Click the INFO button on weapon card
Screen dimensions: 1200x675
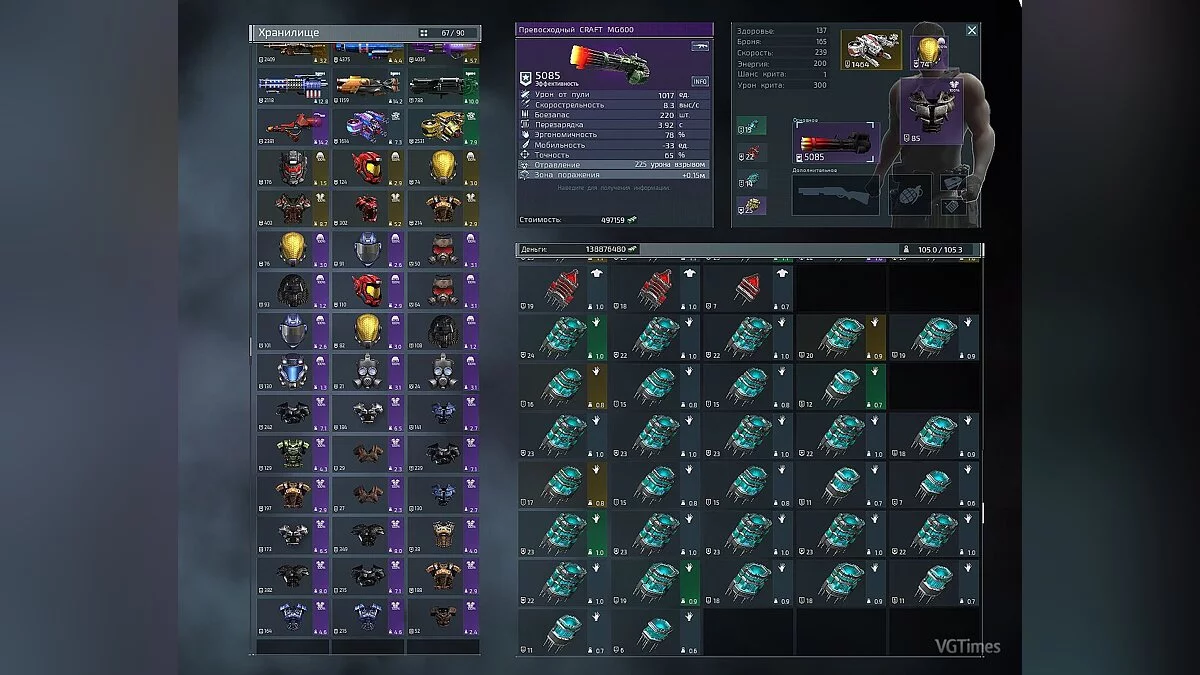699,81
